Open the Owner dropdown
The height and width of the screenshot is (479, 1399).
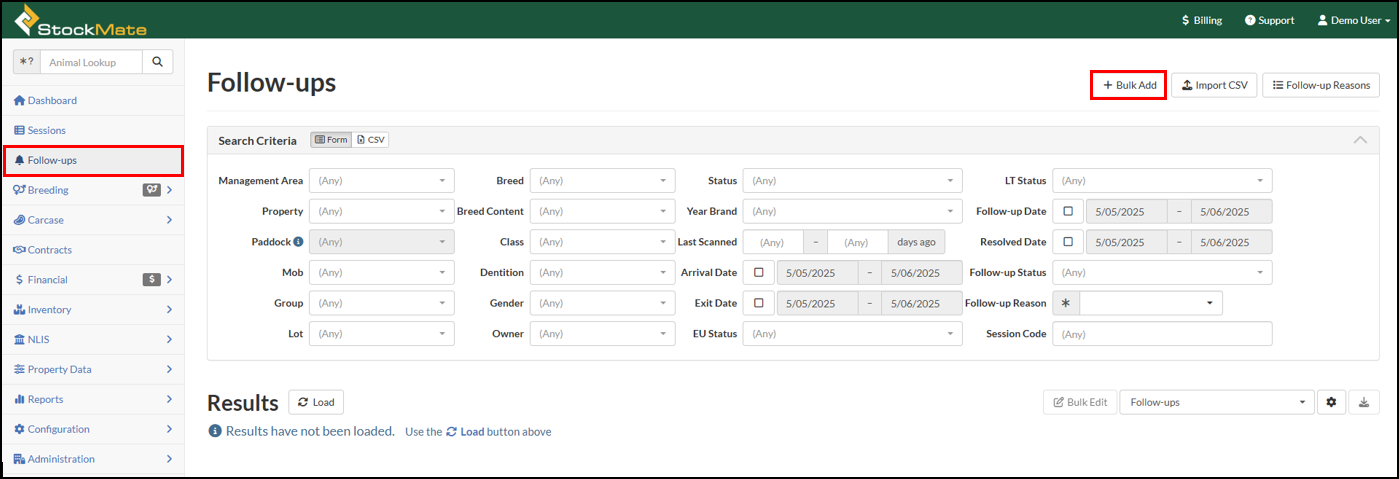click(602, 334)
